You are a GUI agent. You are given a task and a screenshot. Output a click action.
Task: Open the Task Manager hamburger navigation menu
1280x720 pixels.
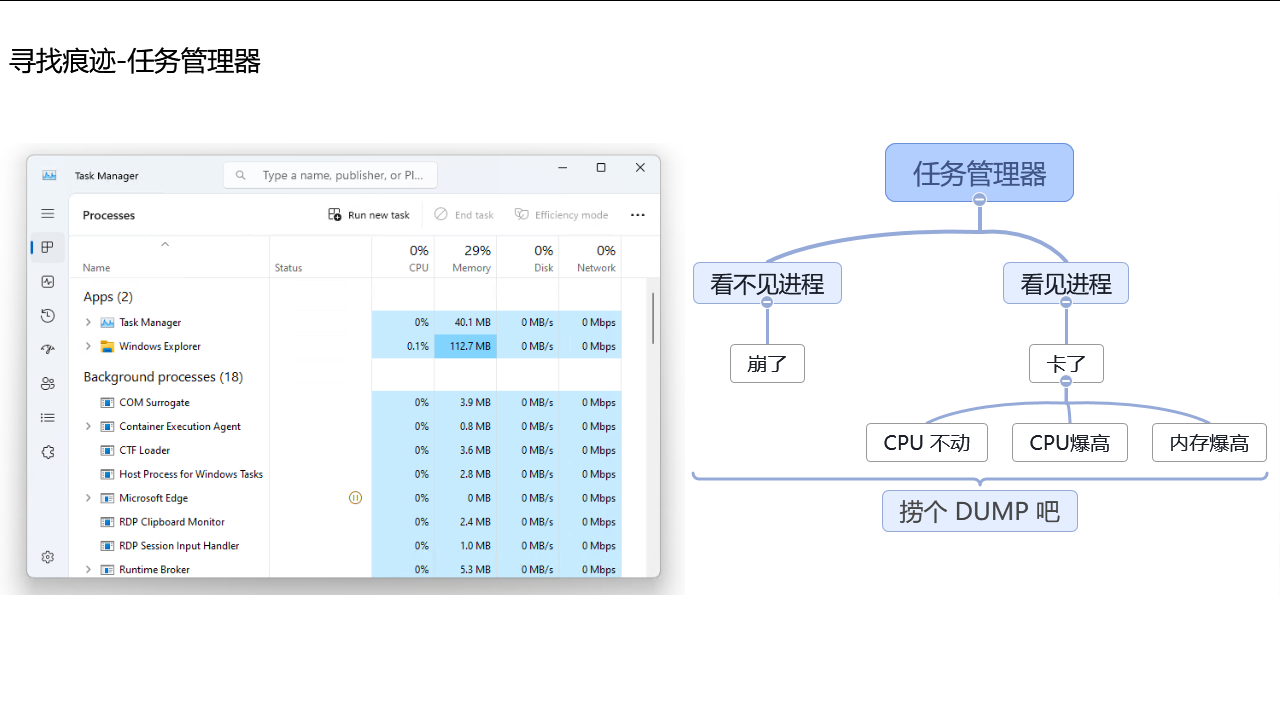click(x=47, y=214)
